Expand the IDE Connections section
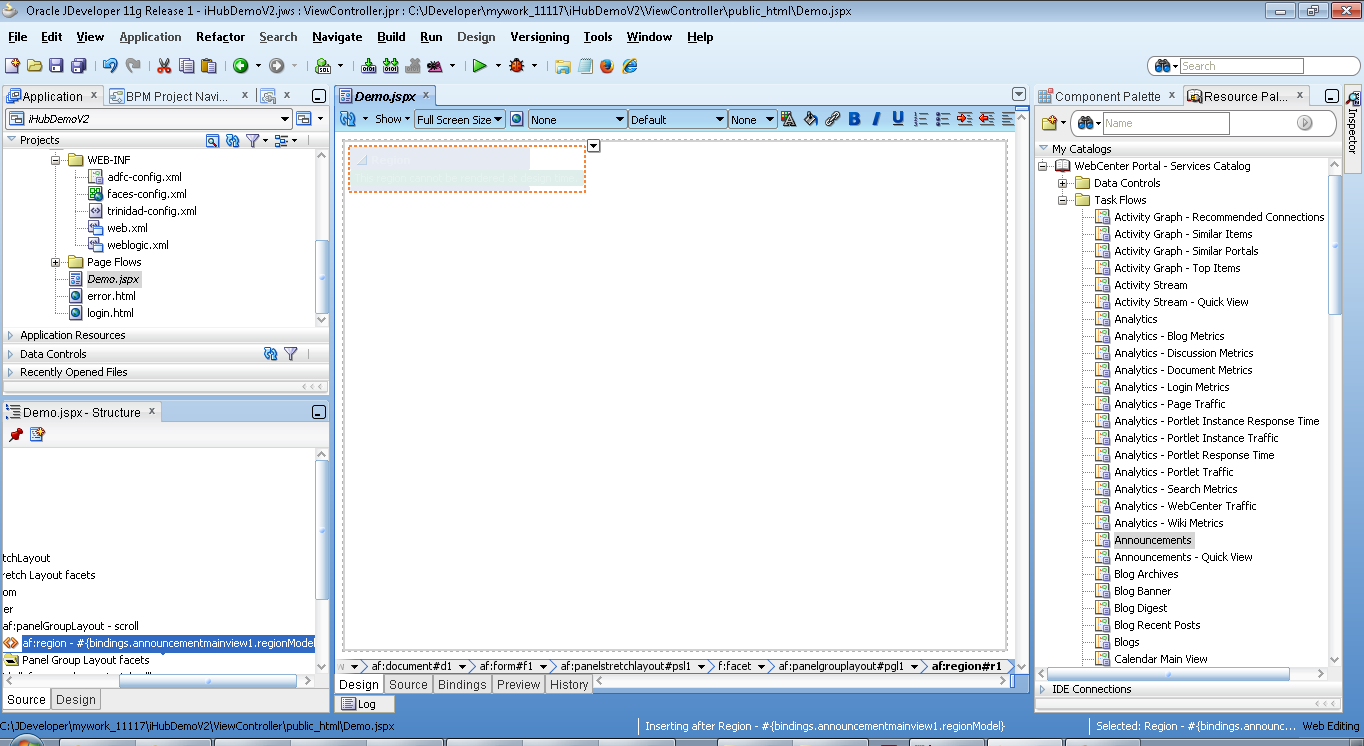Image resolution: width=1364 pixels, height=746 pixels. 1043,689
